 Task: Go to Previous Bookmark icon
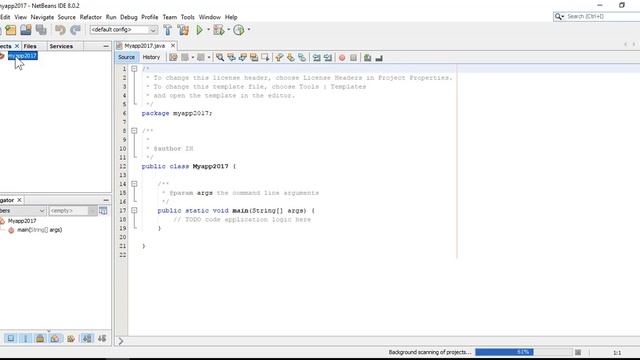click(x=279, y=58)
